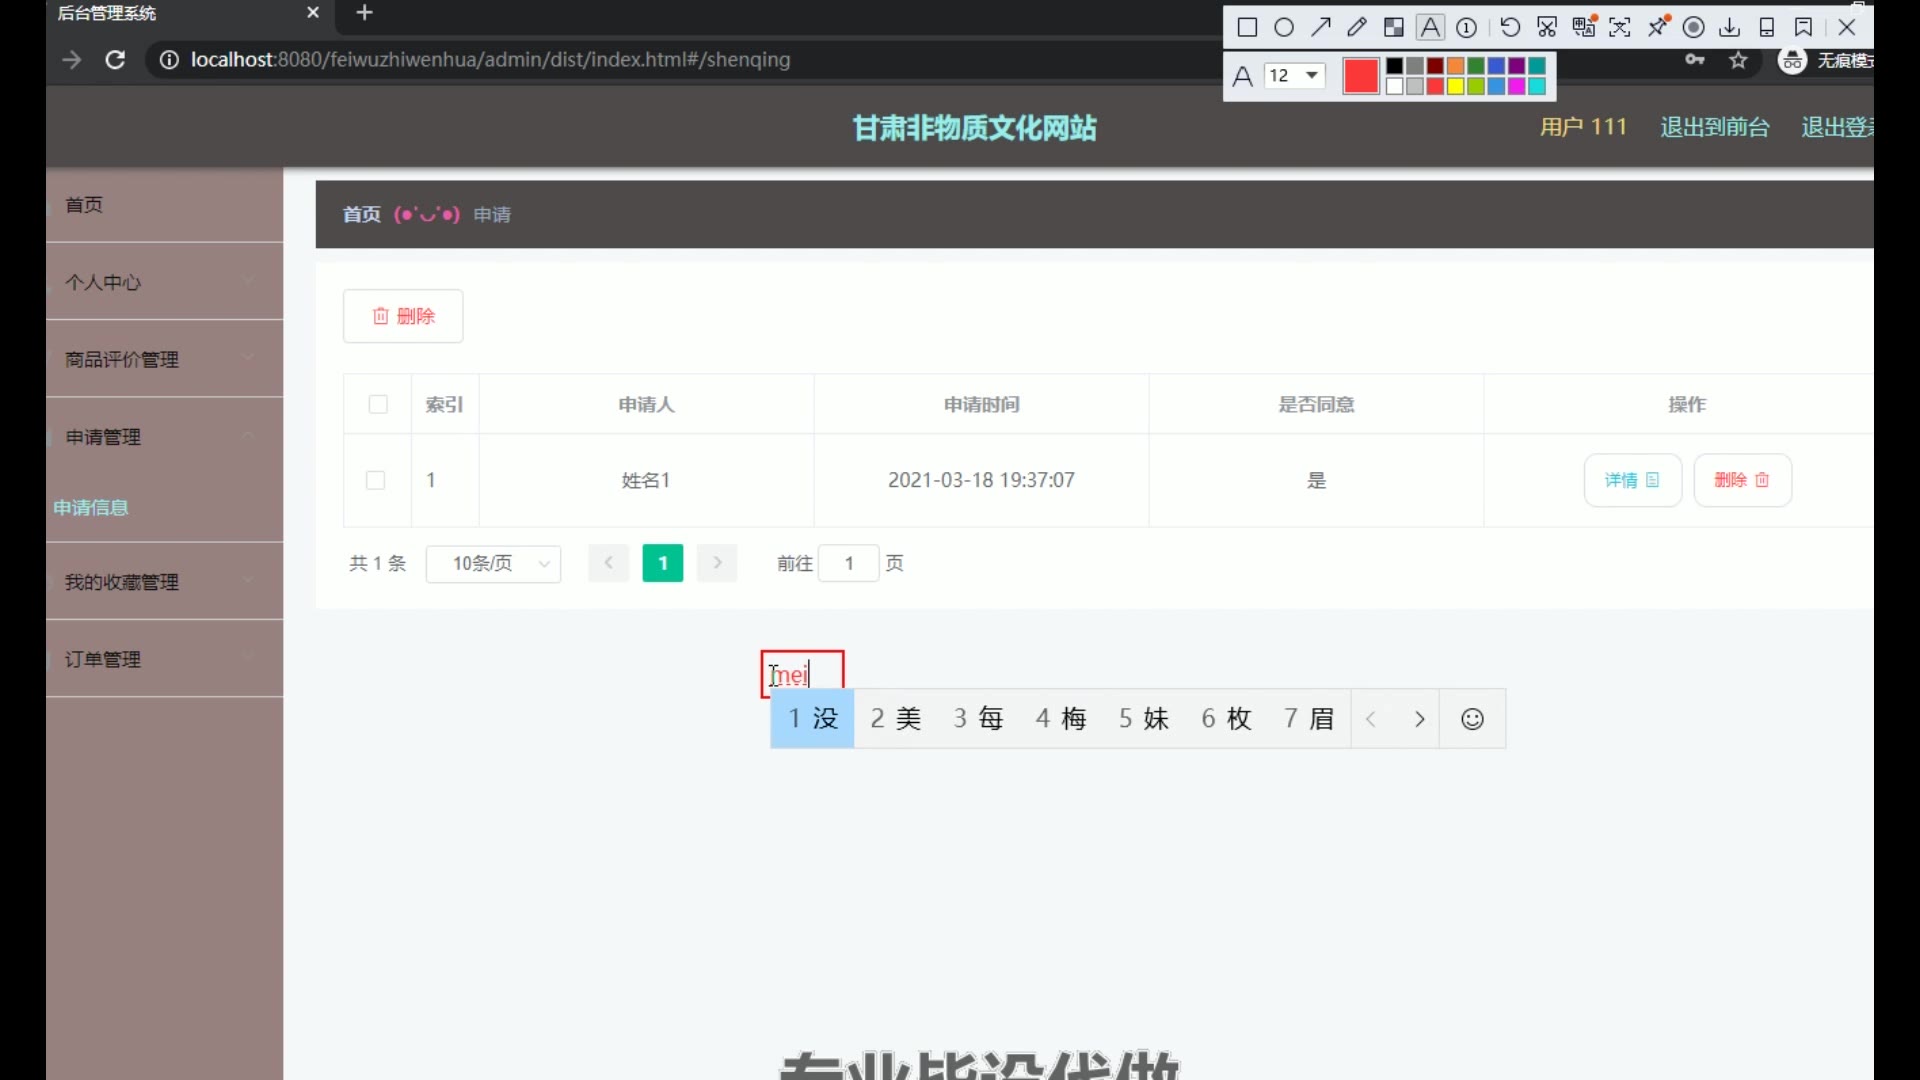1920x1080 pixels.
Task: Select the ellipse annotation tool
Action: [x=1284, y=28]
